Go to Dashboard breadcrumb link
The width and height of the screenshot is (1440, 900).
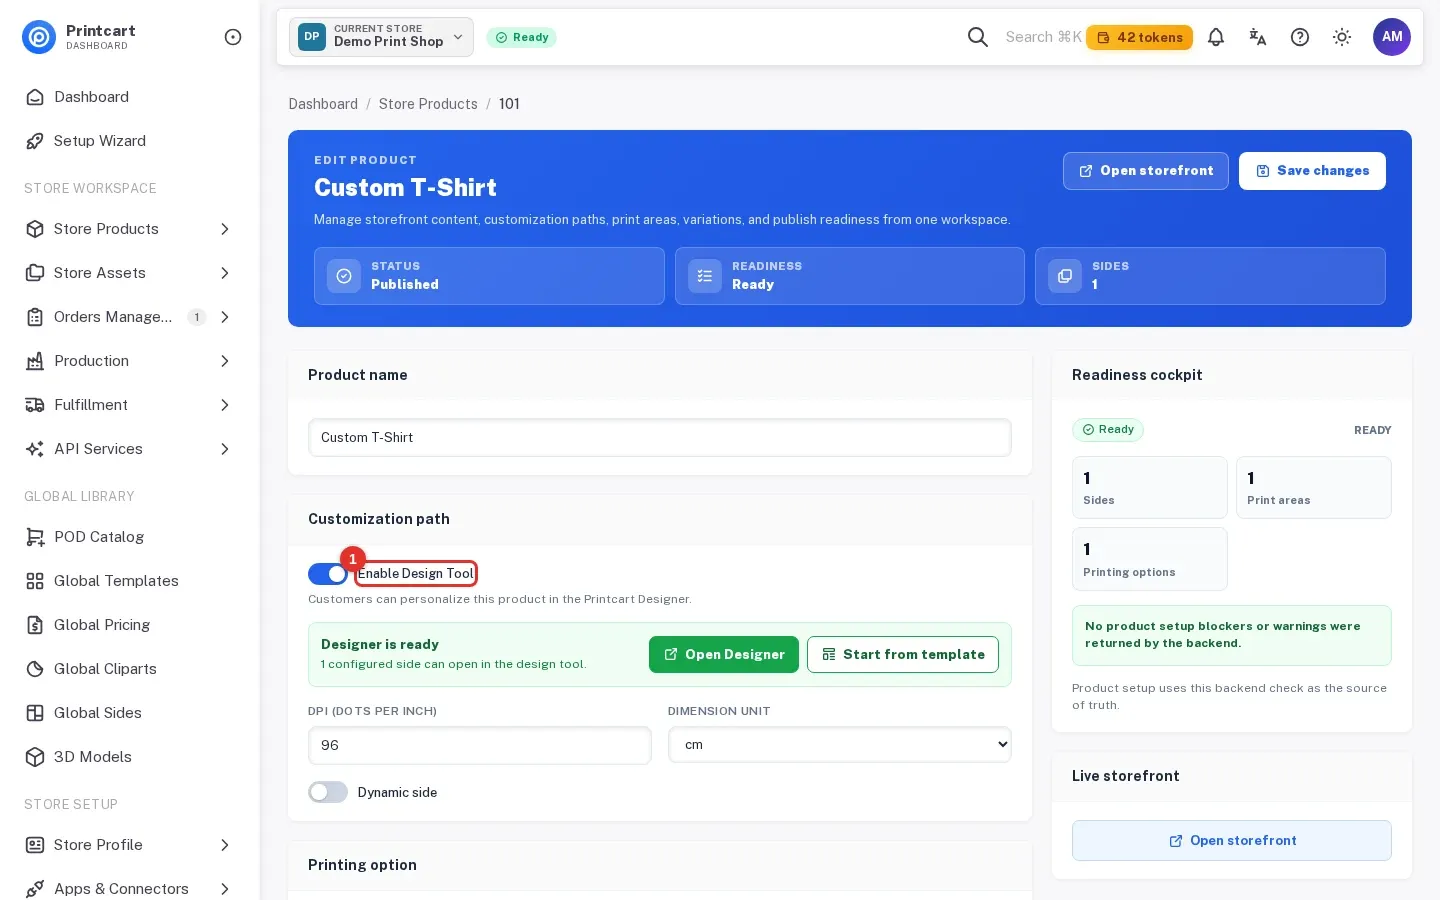[x=323, y=104]
